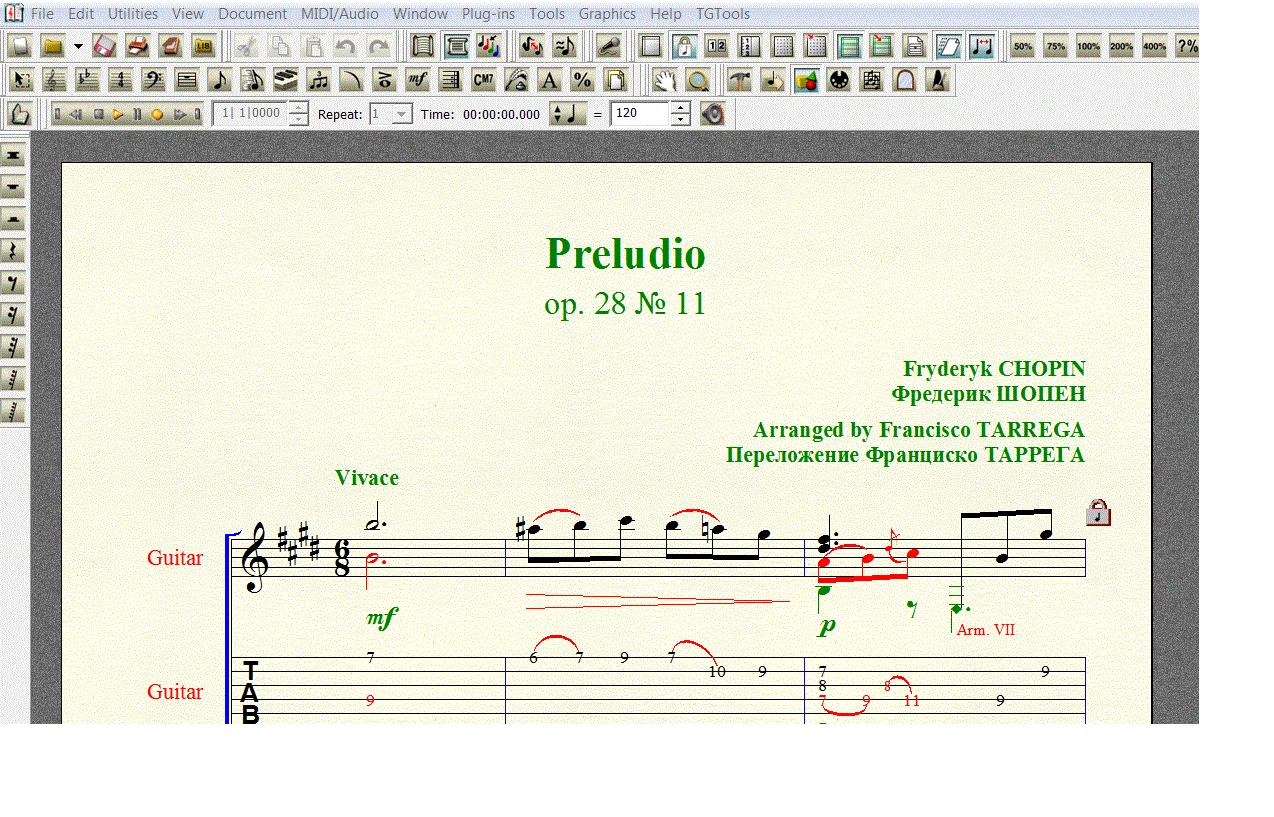Start playback with the Play button
The width and height of the screenshot is (1274, 817).
[118, 114]
